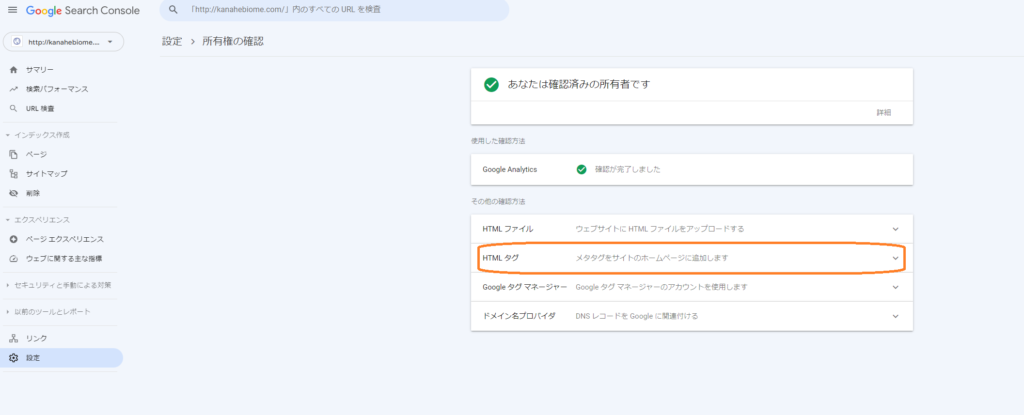
Task: Click the 設定 breadcrumb link
Action: point(171,42)
